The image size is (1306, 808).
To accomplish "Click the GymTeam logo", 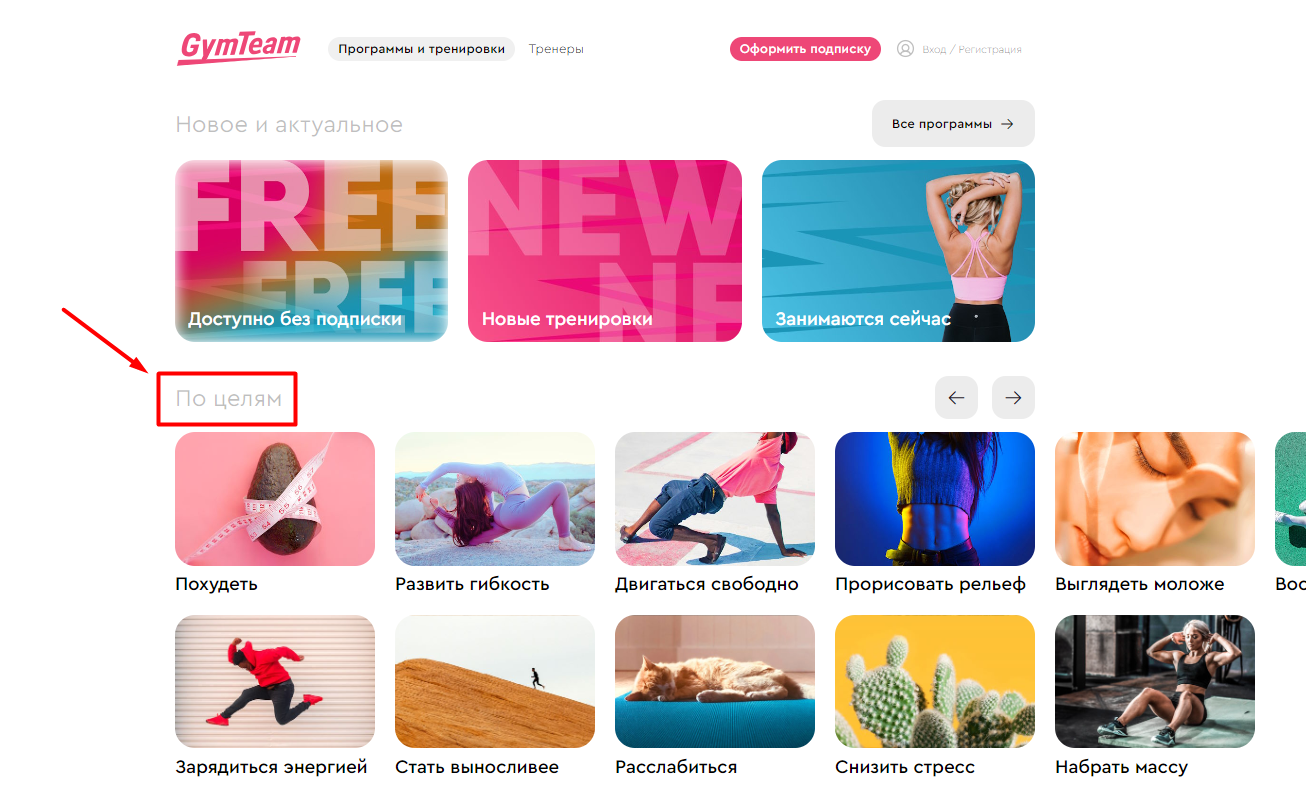I will click(238, 48).
